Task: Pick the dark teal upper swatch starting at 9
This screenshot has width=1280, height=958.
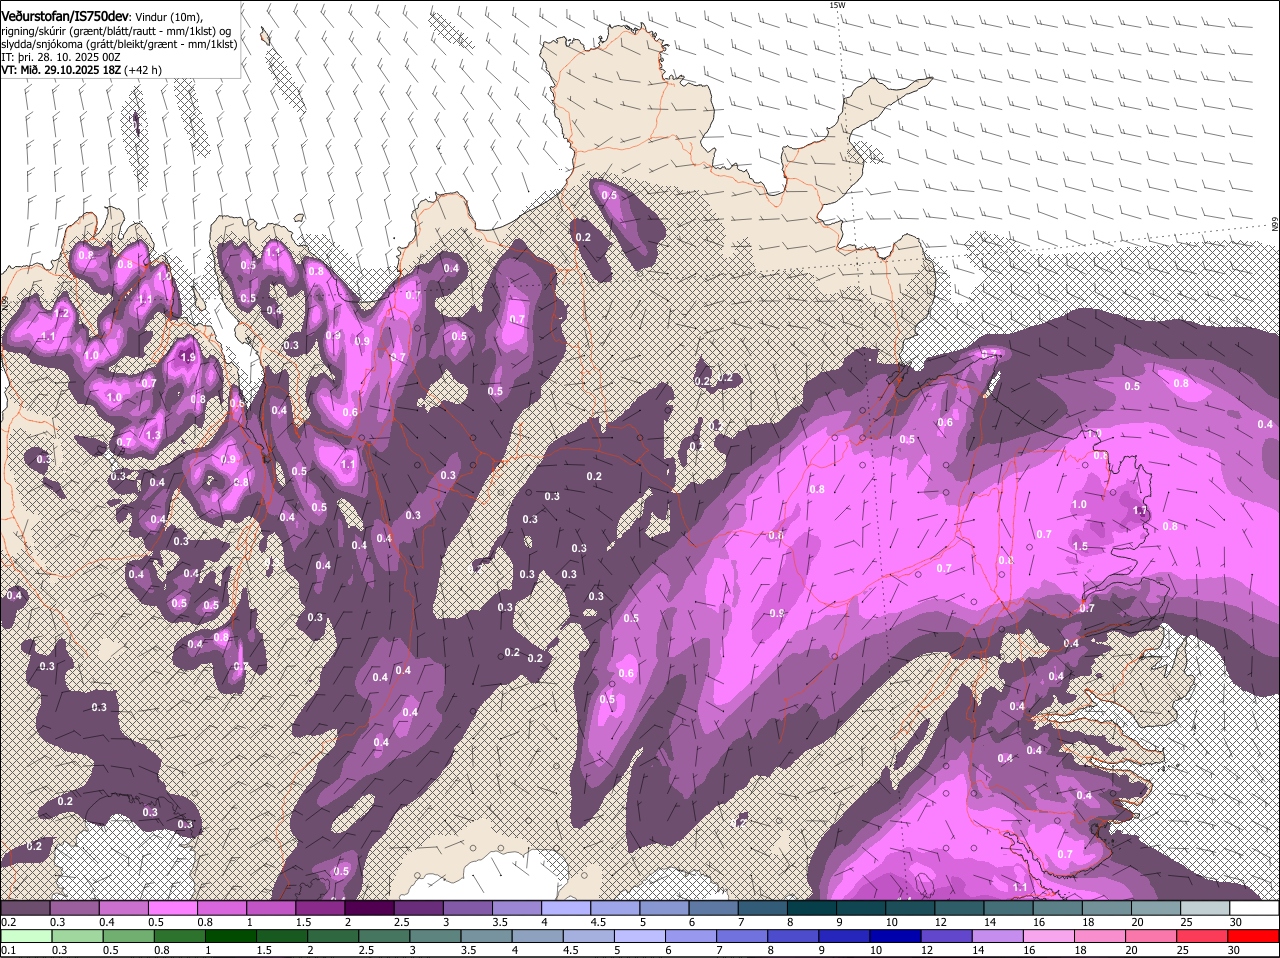Action: click(x=861, y=908)
